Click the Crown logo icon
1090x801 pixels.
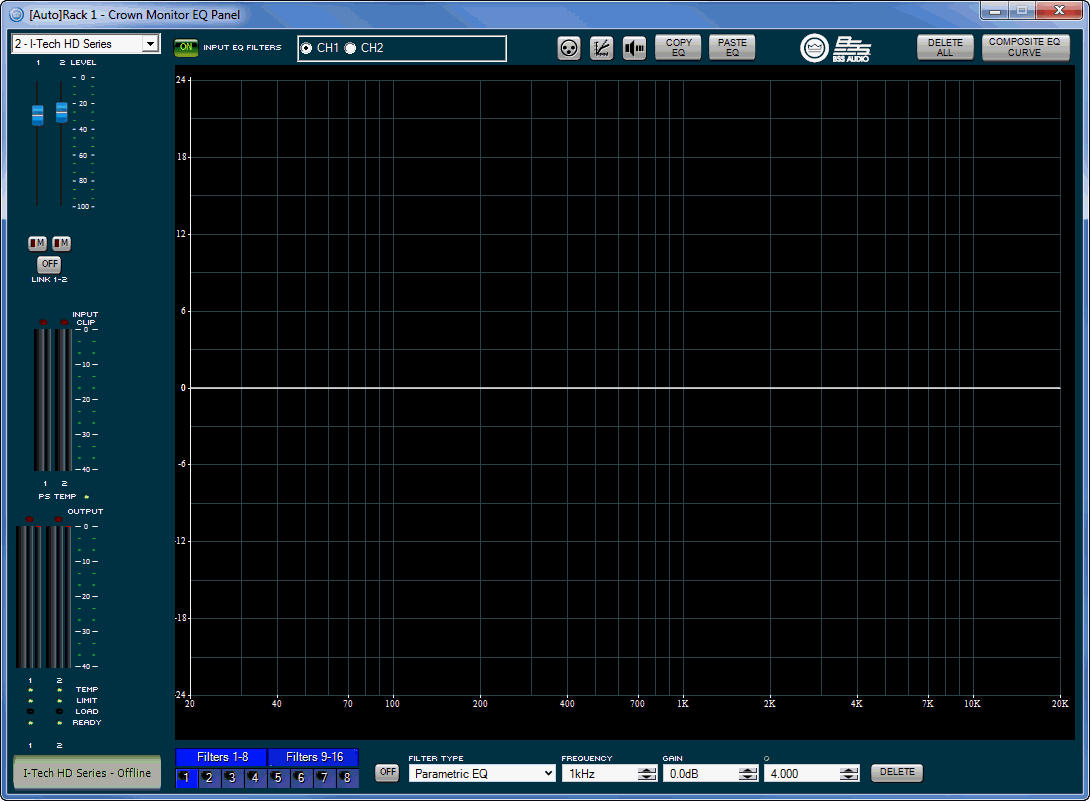tap(814, 48)
